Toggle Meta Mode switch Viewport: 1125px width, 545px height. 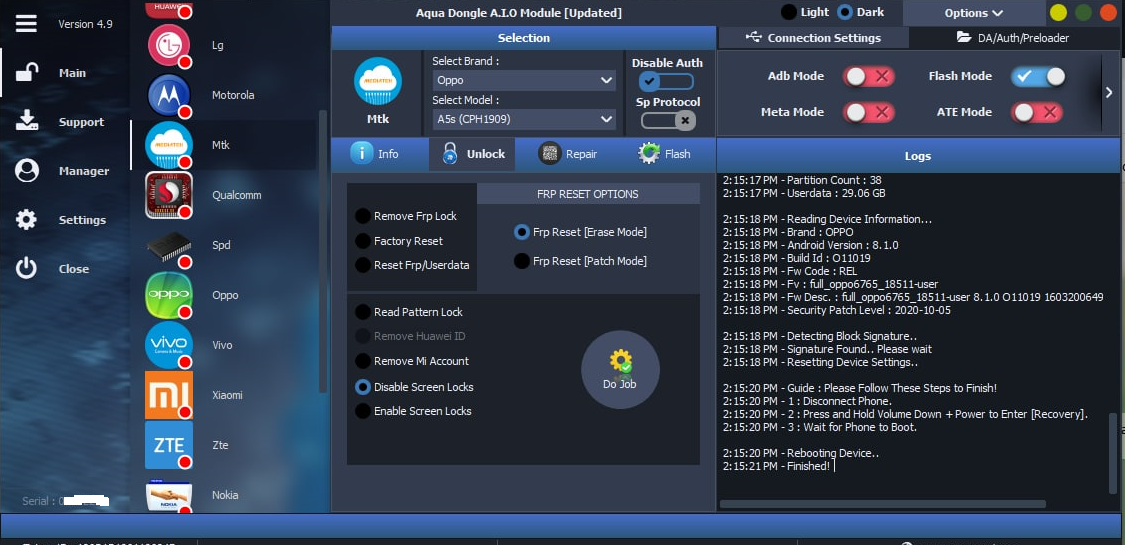tap(869, 112)
